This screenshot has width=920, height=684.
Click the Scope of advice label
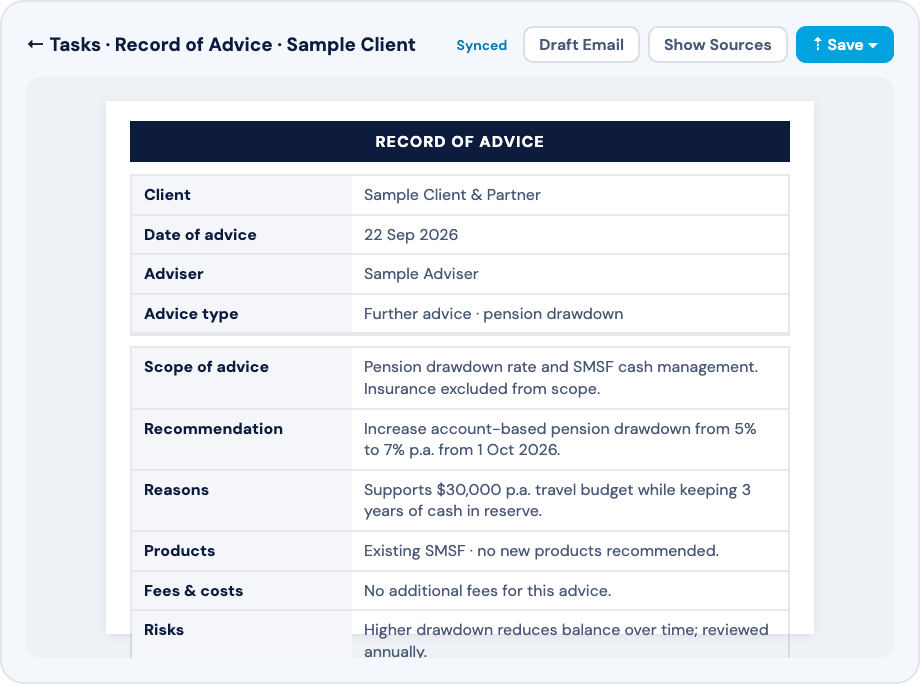tap(207, 367)
